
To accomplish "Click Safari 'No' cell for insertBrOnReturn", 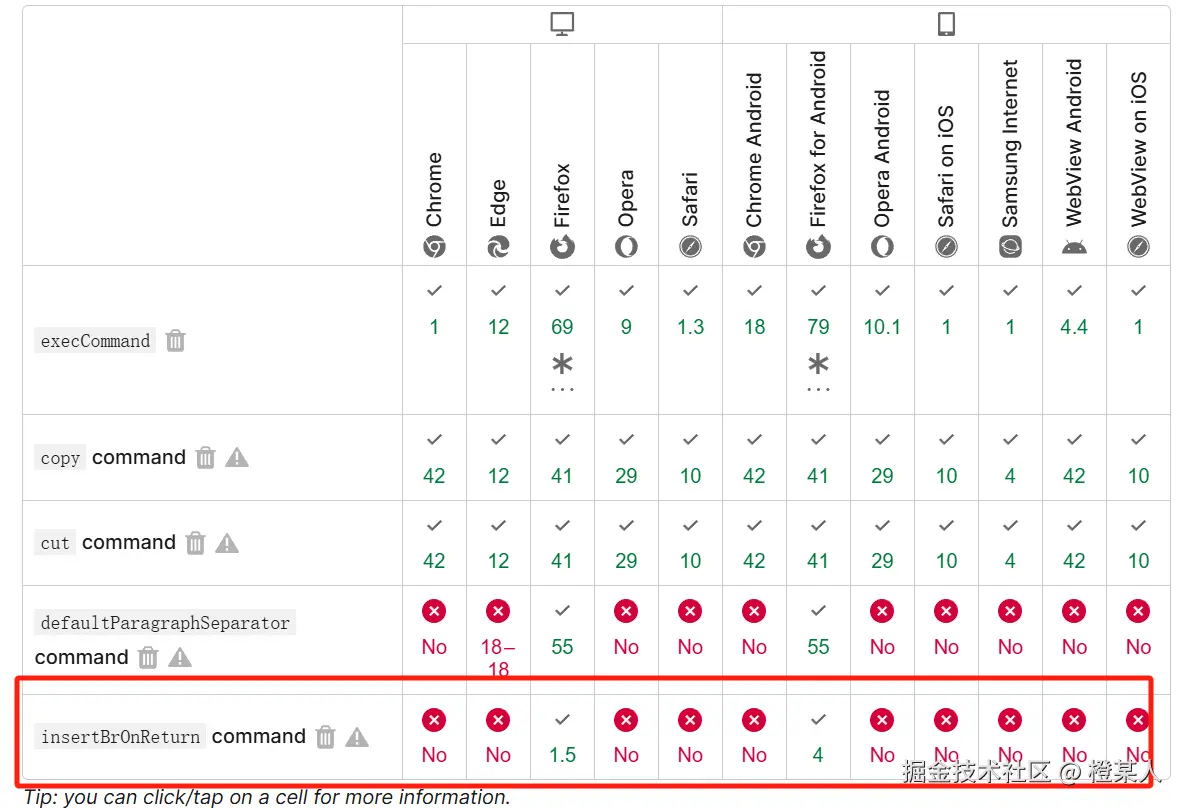I will coord(690,738).
